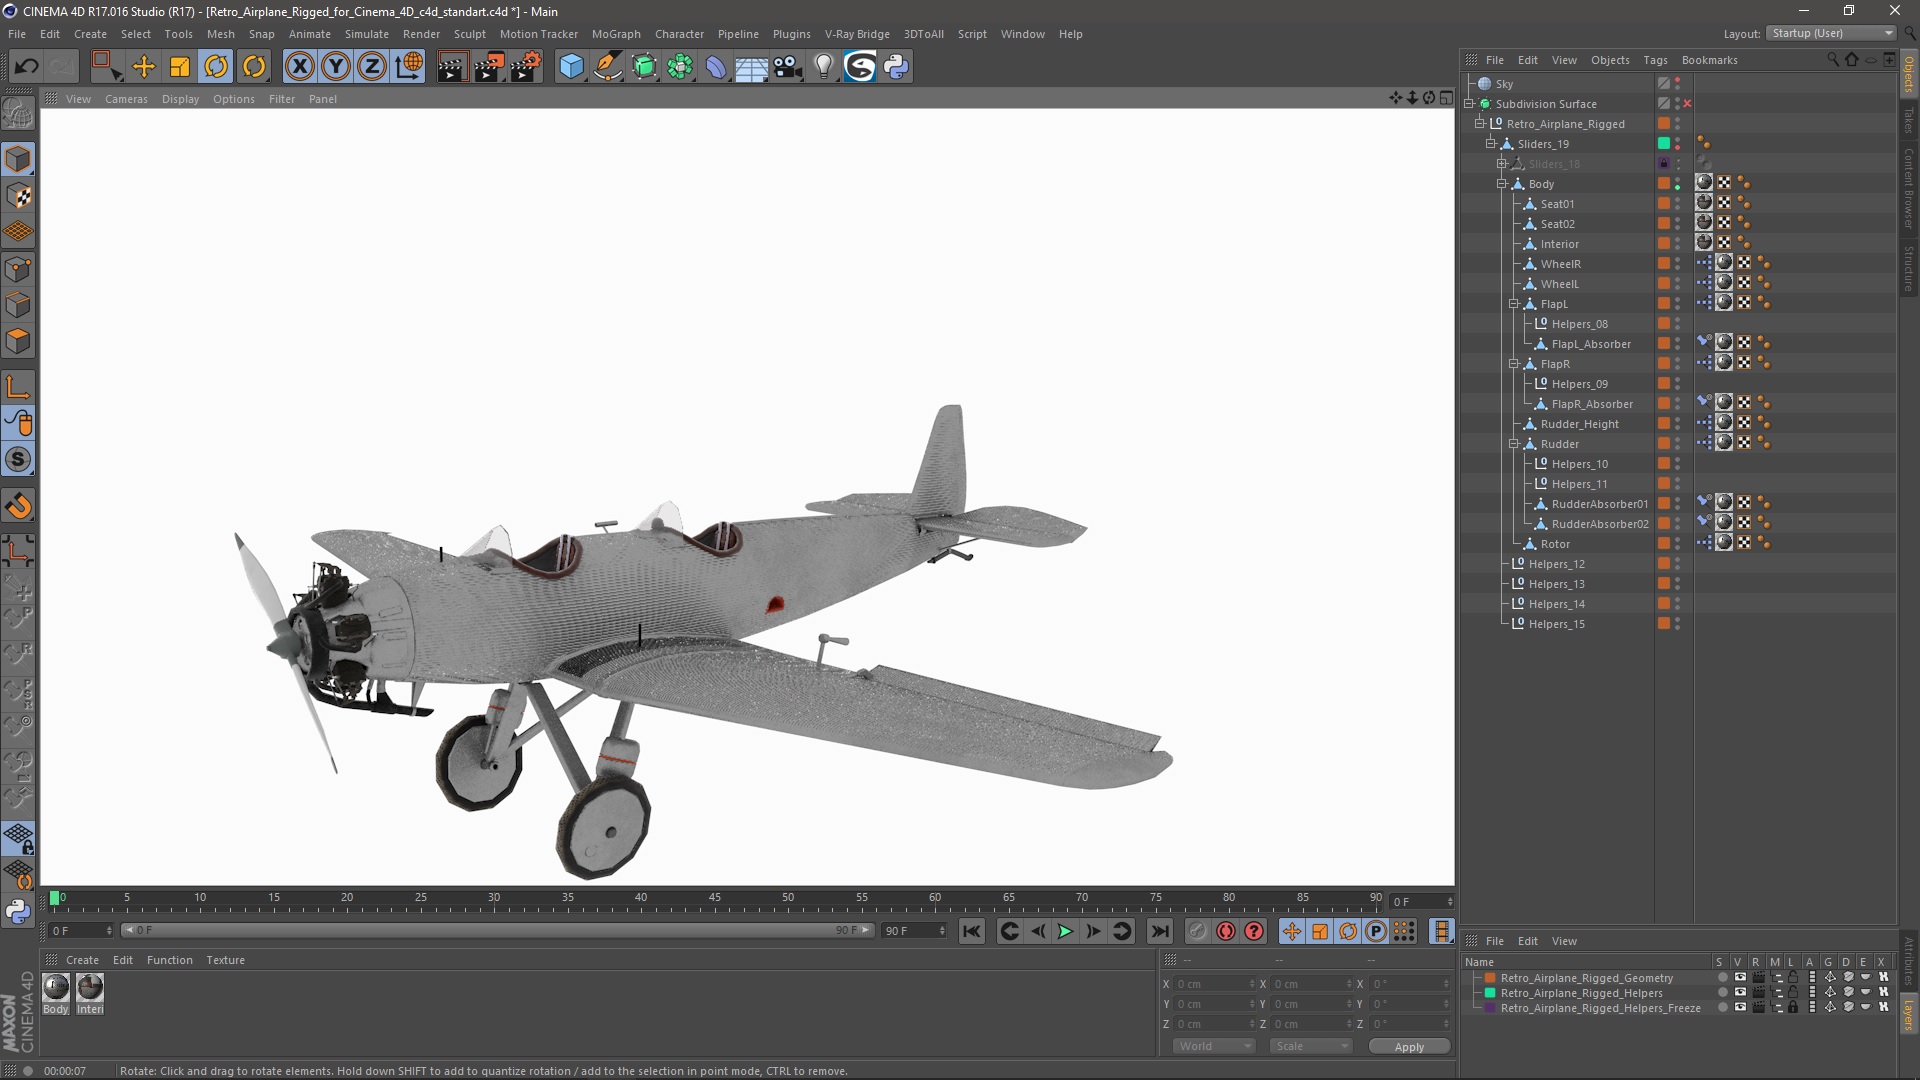Screen dimensions: 1920x1080
Task: Collapse the Subdivision Surface tree node
Action: point(1469,104)
